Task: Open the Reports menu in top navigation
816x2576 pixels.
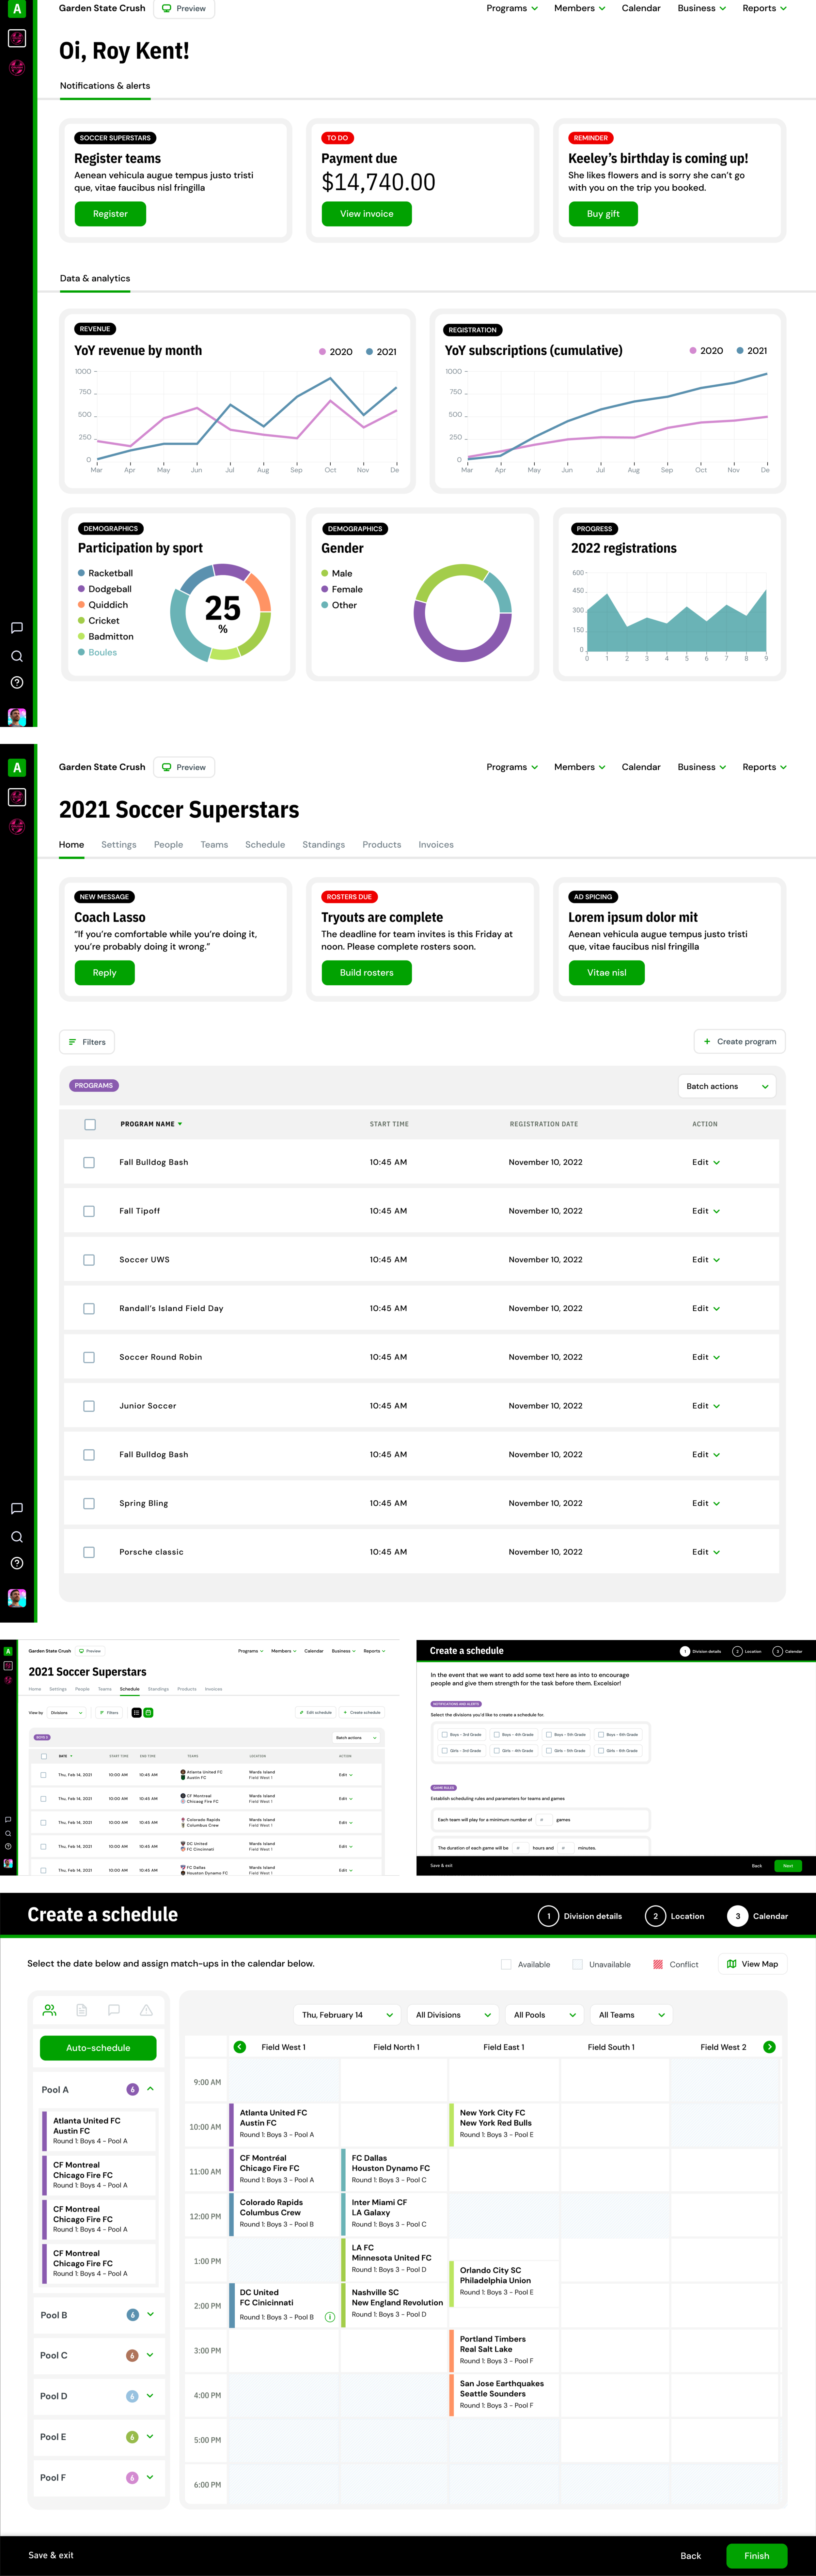Action: click(764, 8)
